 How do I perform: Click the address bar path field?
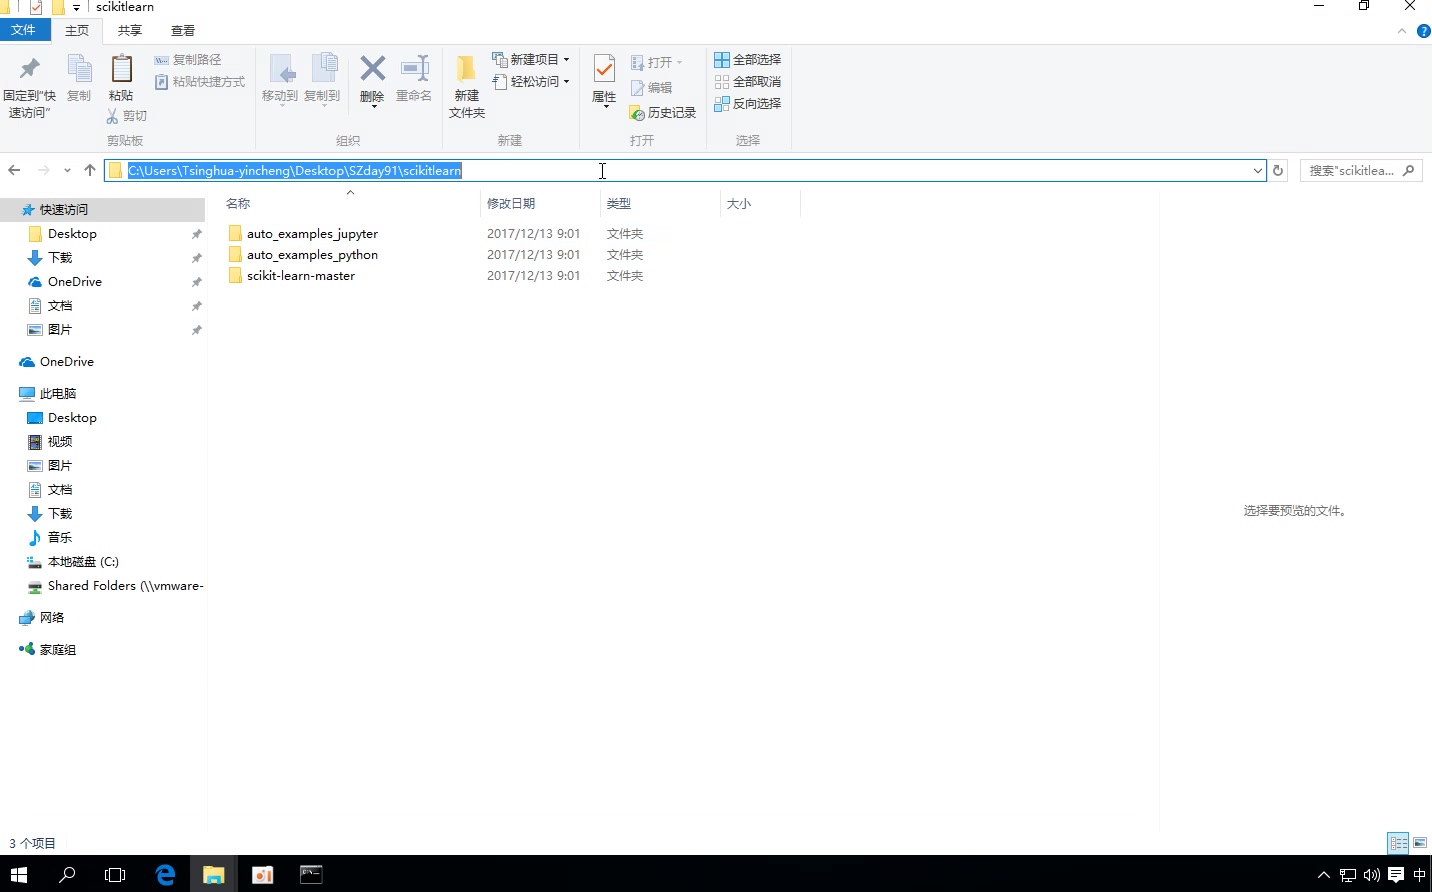coord(685,171)
